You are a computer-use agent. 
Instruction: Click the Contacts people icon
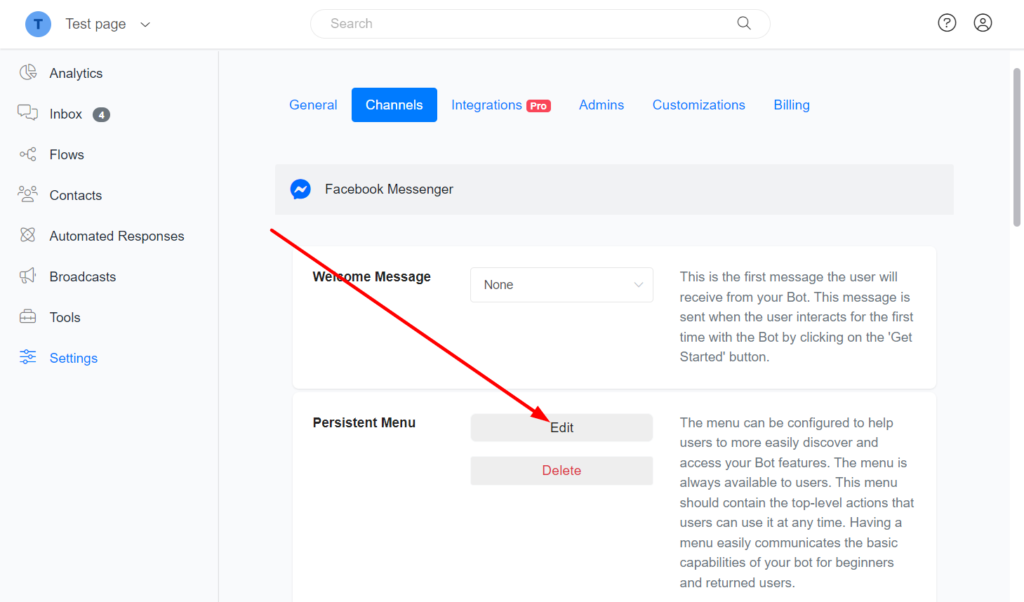pos(28,195)
